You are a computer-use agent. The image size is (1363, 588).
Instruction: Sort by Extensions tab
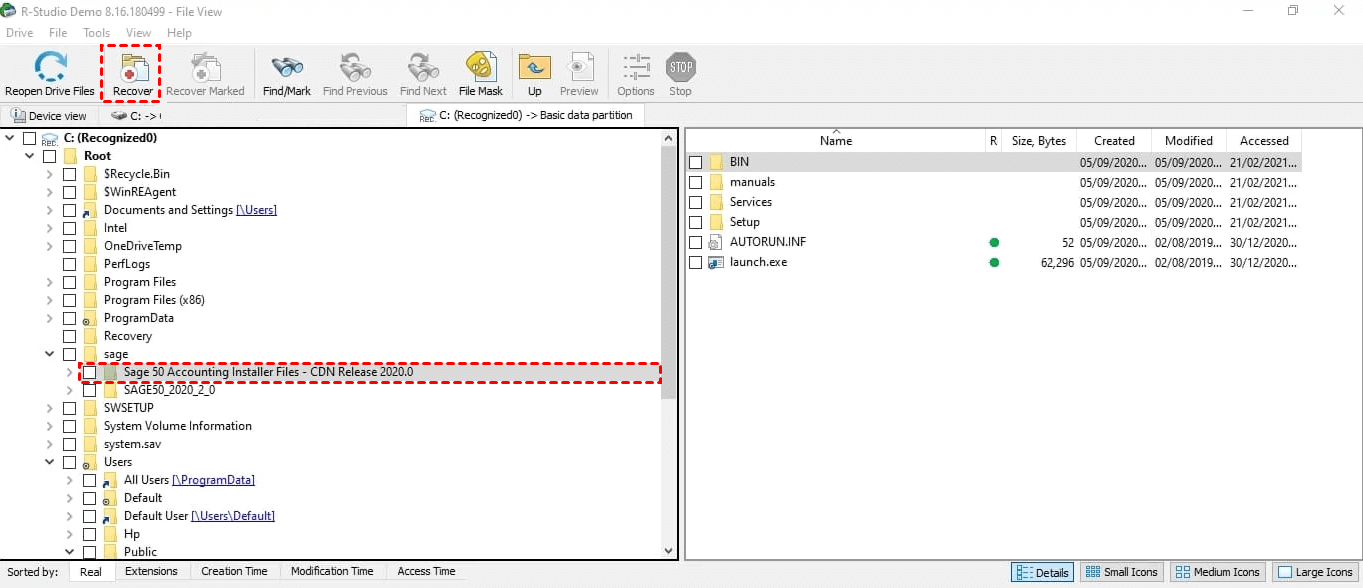coord(151,571)
